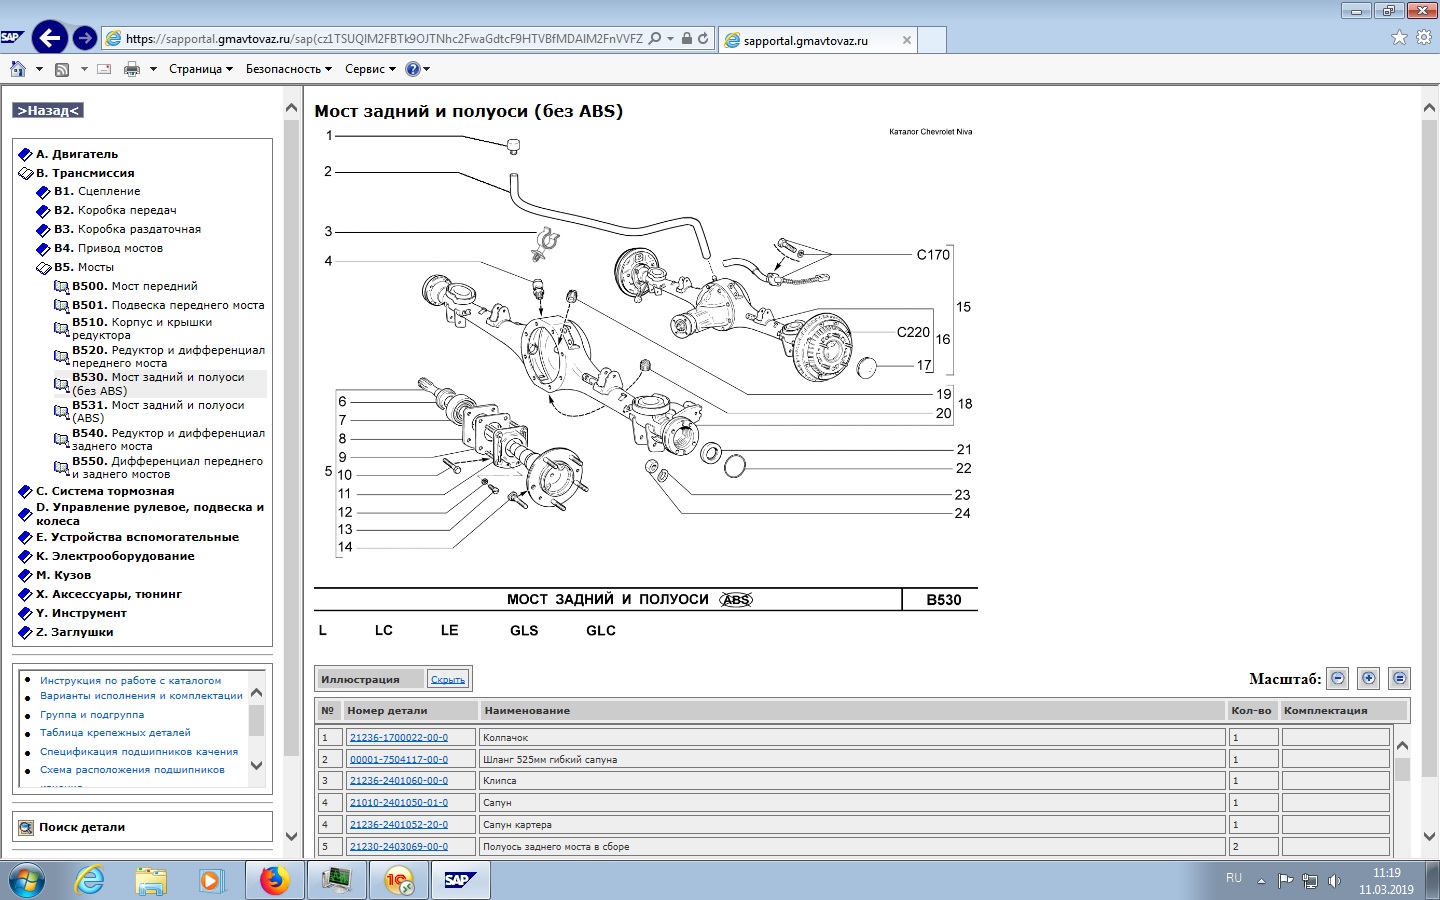Open Internet Explorer taskbar icon

pyautogui.click(x=89, y=880)
